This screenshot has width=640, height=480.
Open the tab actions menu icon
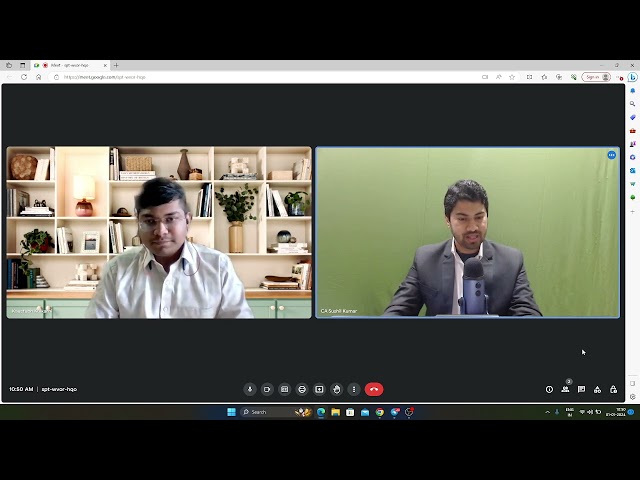(22, 65)
